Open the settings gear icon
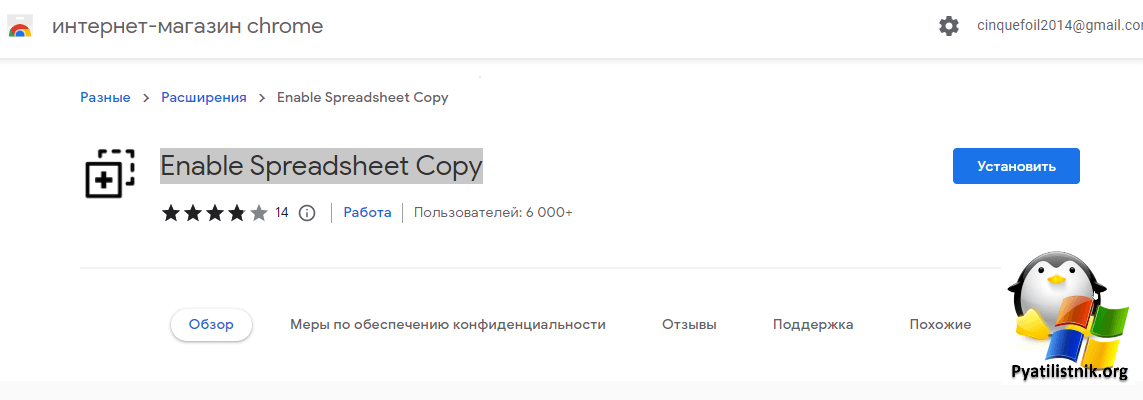 [x=949, y=27]
